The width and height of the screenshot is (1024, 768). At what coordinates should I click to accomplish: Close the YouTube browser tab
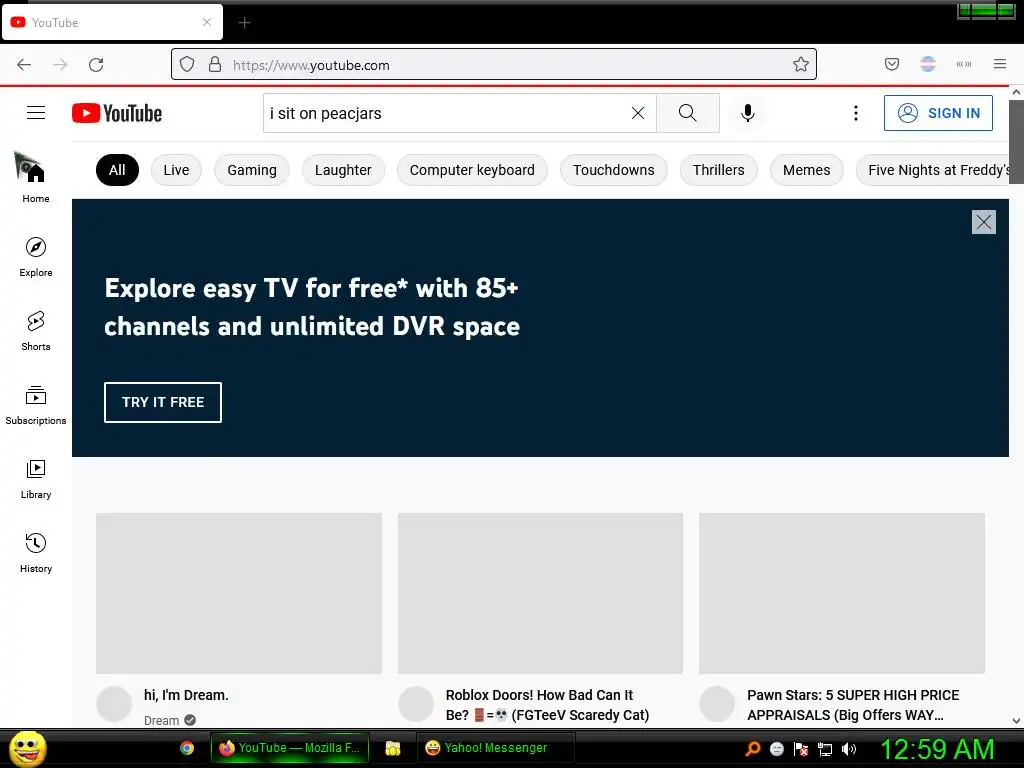tap(206, 22)
